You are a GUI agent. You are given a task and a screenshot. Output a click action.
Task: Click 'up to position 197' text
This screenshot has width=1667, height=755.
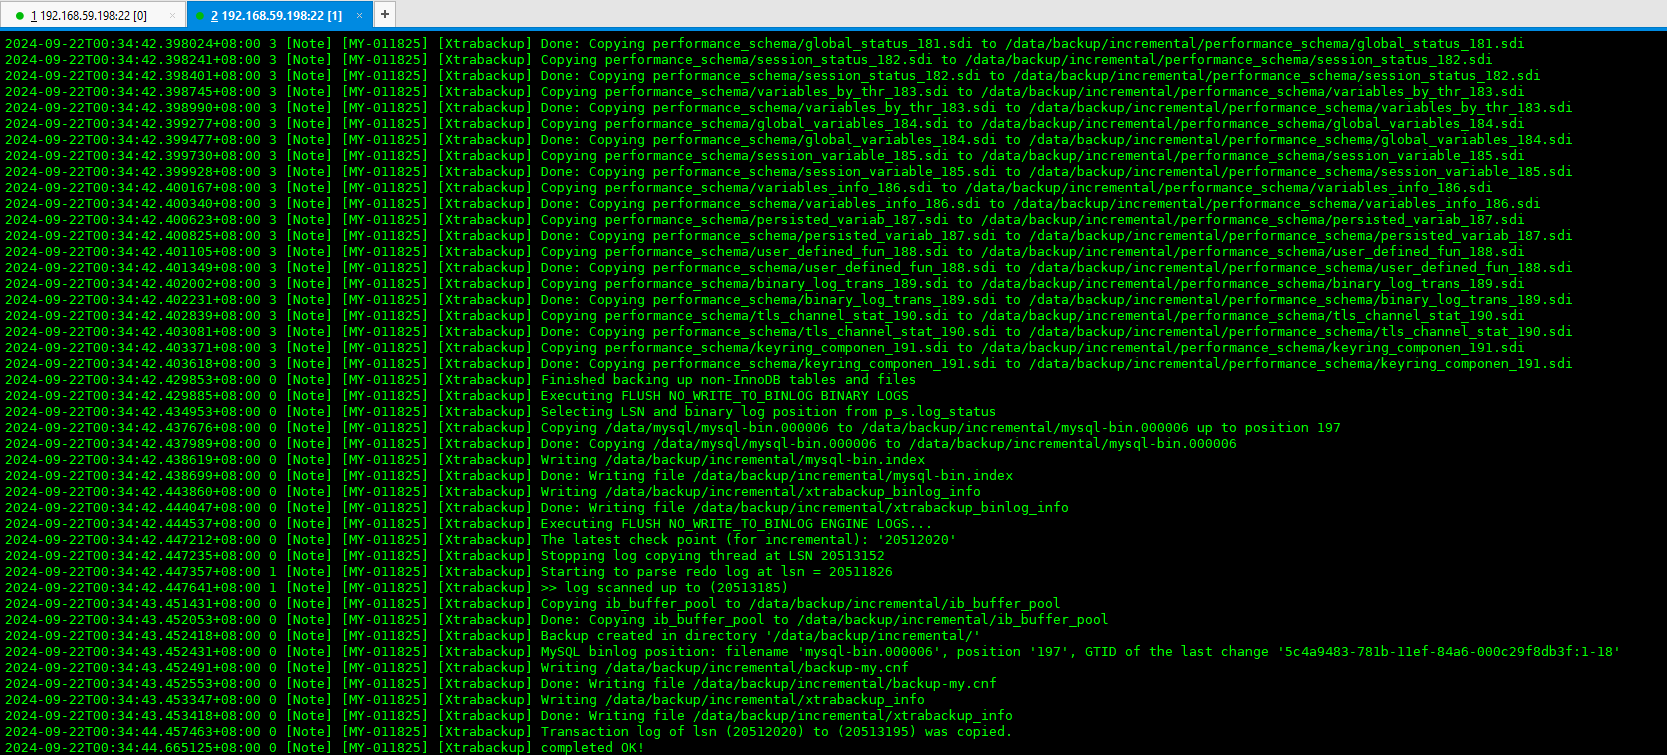coord(1268,427)
